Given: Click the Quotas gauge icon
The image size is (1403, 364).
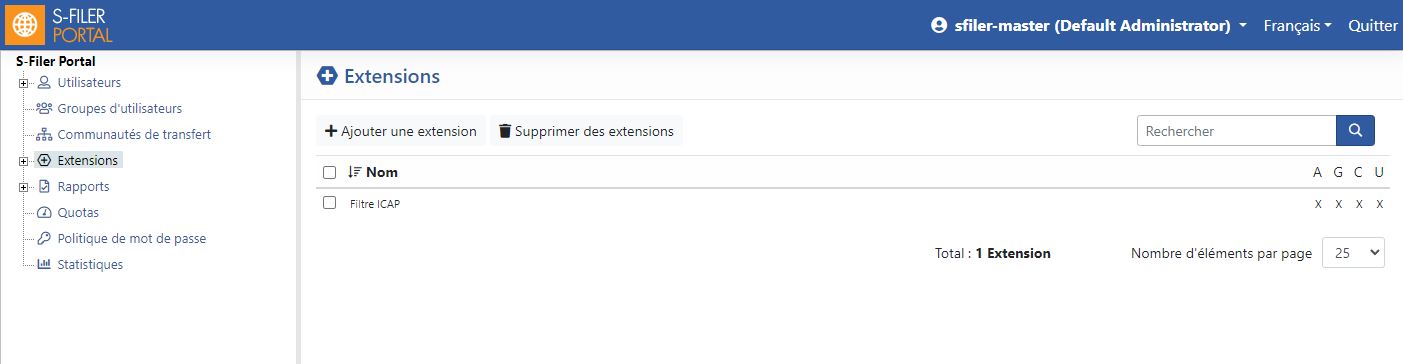Looking at the screenshot, I should [44, 212].
